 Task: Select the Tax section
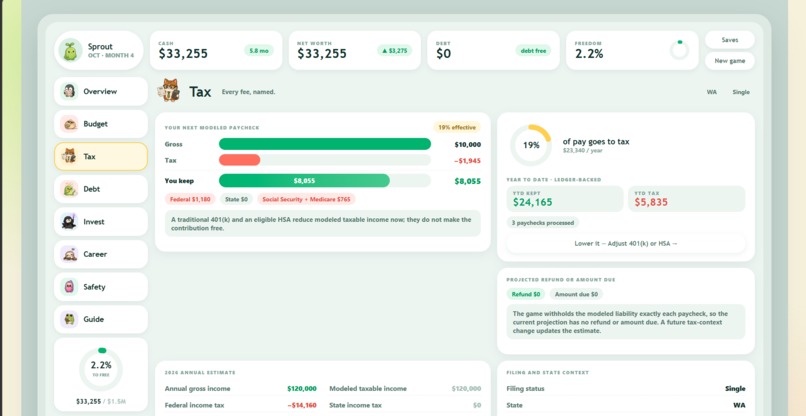(x=101, y=156)
